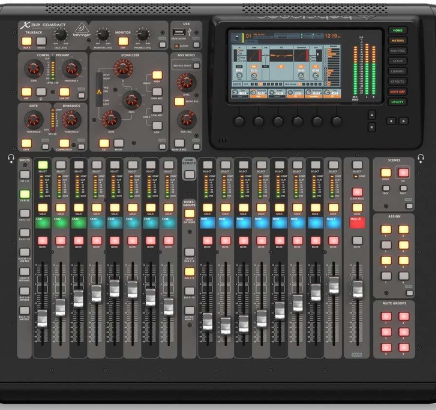Click the lit green button on left layer column
The image size is (436, 410).
(25, 194)
